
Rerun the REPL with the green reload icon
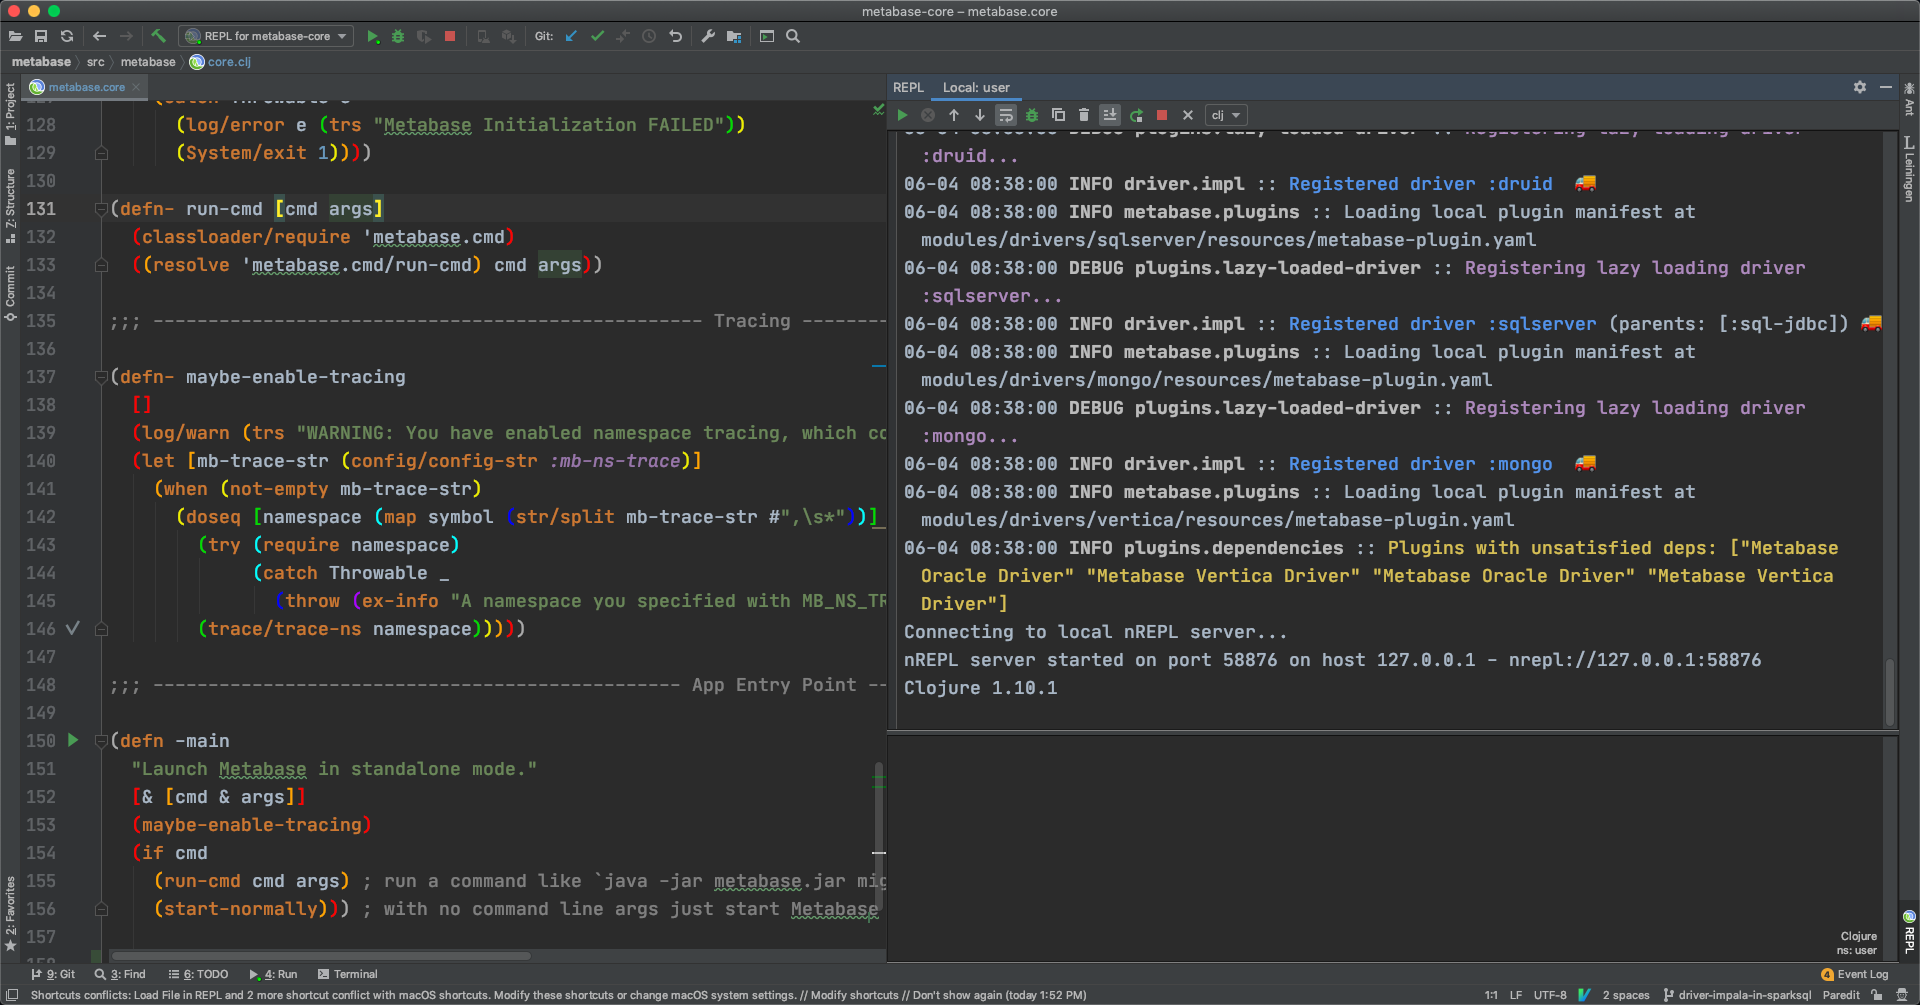coord(1136,115)
